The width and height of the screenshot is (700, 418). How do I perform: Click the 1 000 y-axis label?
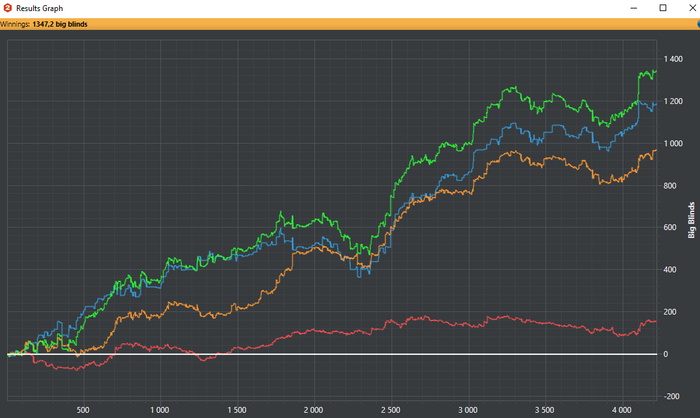pyautogui.click(x=673, y=143)
